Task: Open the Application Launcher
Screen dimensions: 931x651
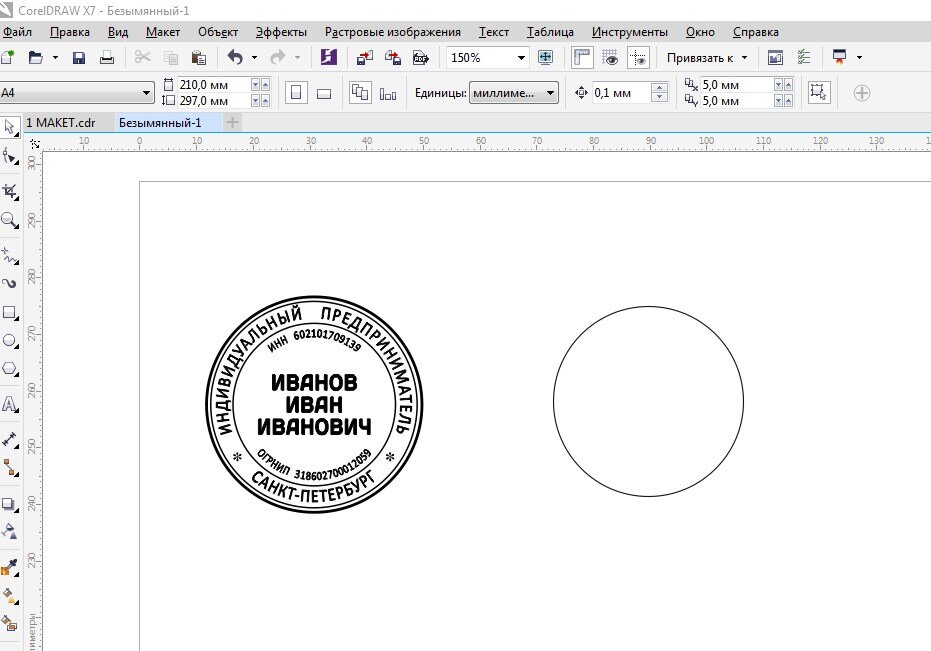Action: [x=839, y=58]
